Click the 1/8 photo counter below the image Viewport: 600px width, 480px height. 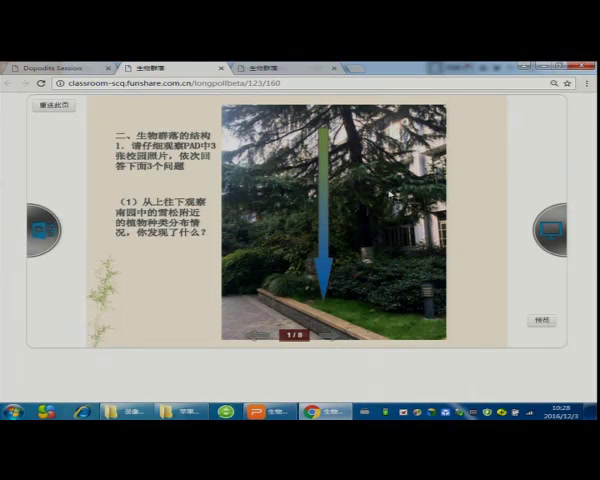coord(295,335)
